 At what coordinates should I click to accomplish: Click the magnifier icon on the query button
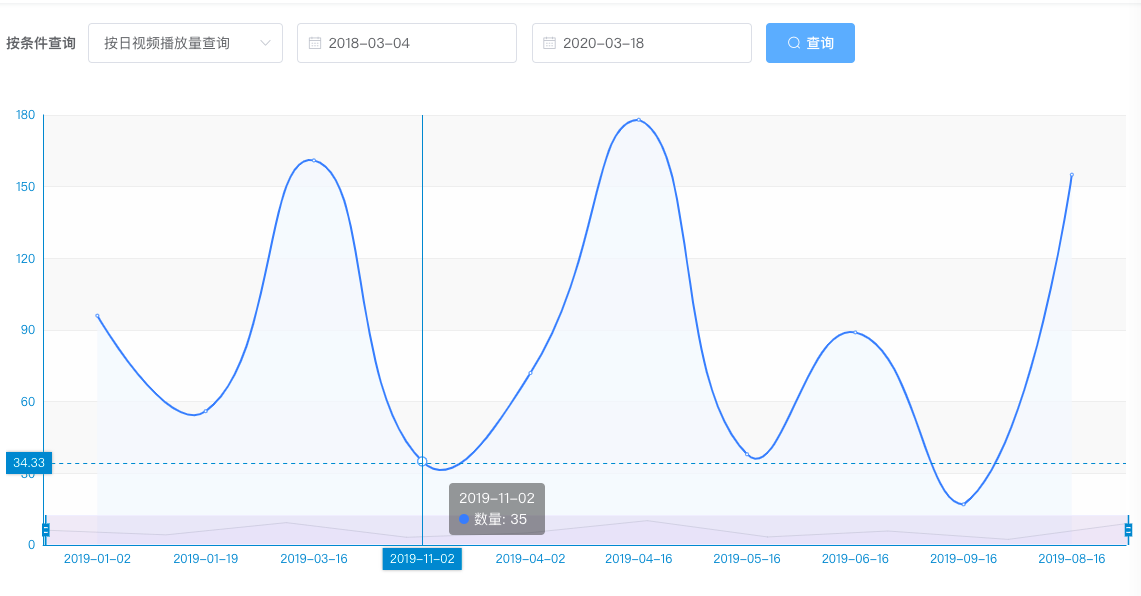794,43
